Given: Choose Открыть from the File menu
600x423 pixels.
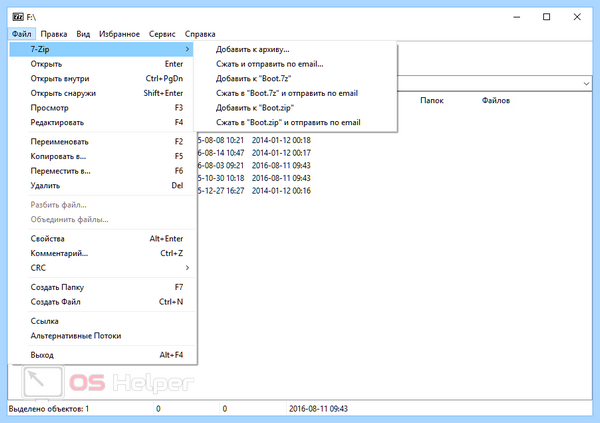Looking at the screenshot, I should 101,64.
